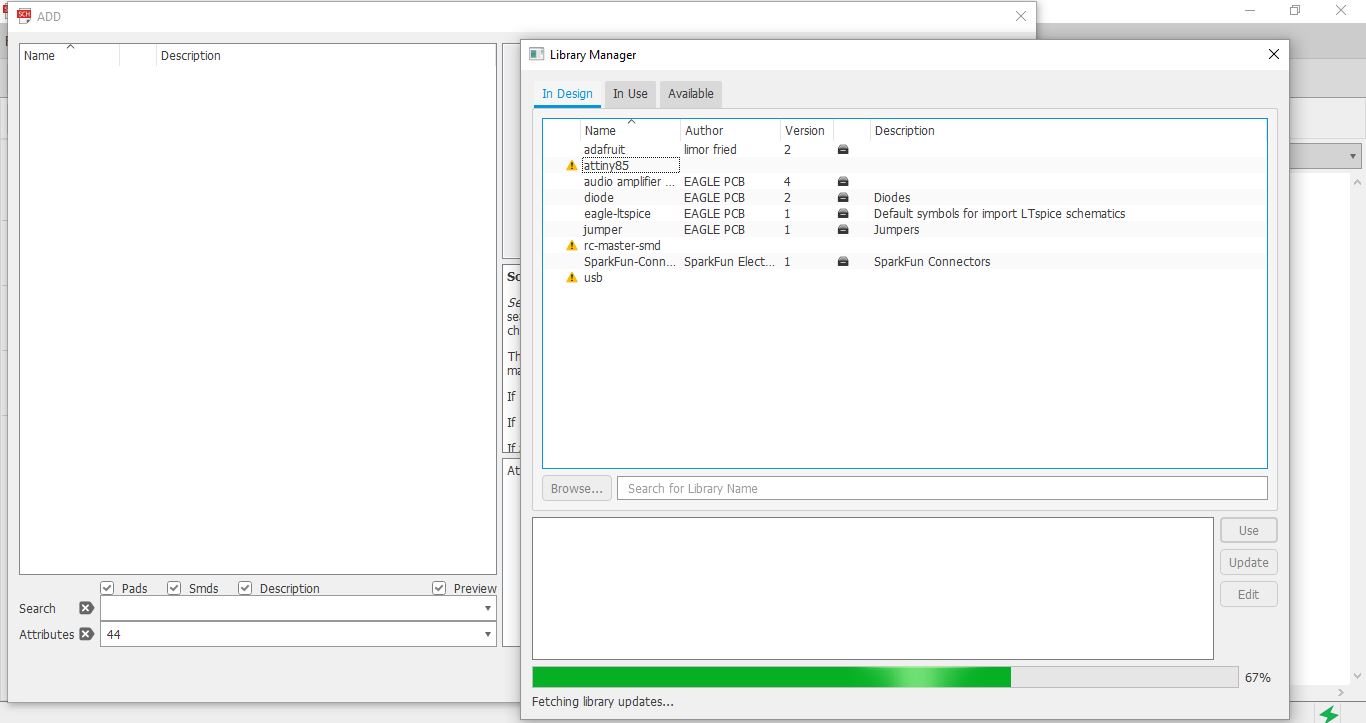Click the green lightning icon in status corner
Viewport: 1366px width, 723px height.
1328,714
